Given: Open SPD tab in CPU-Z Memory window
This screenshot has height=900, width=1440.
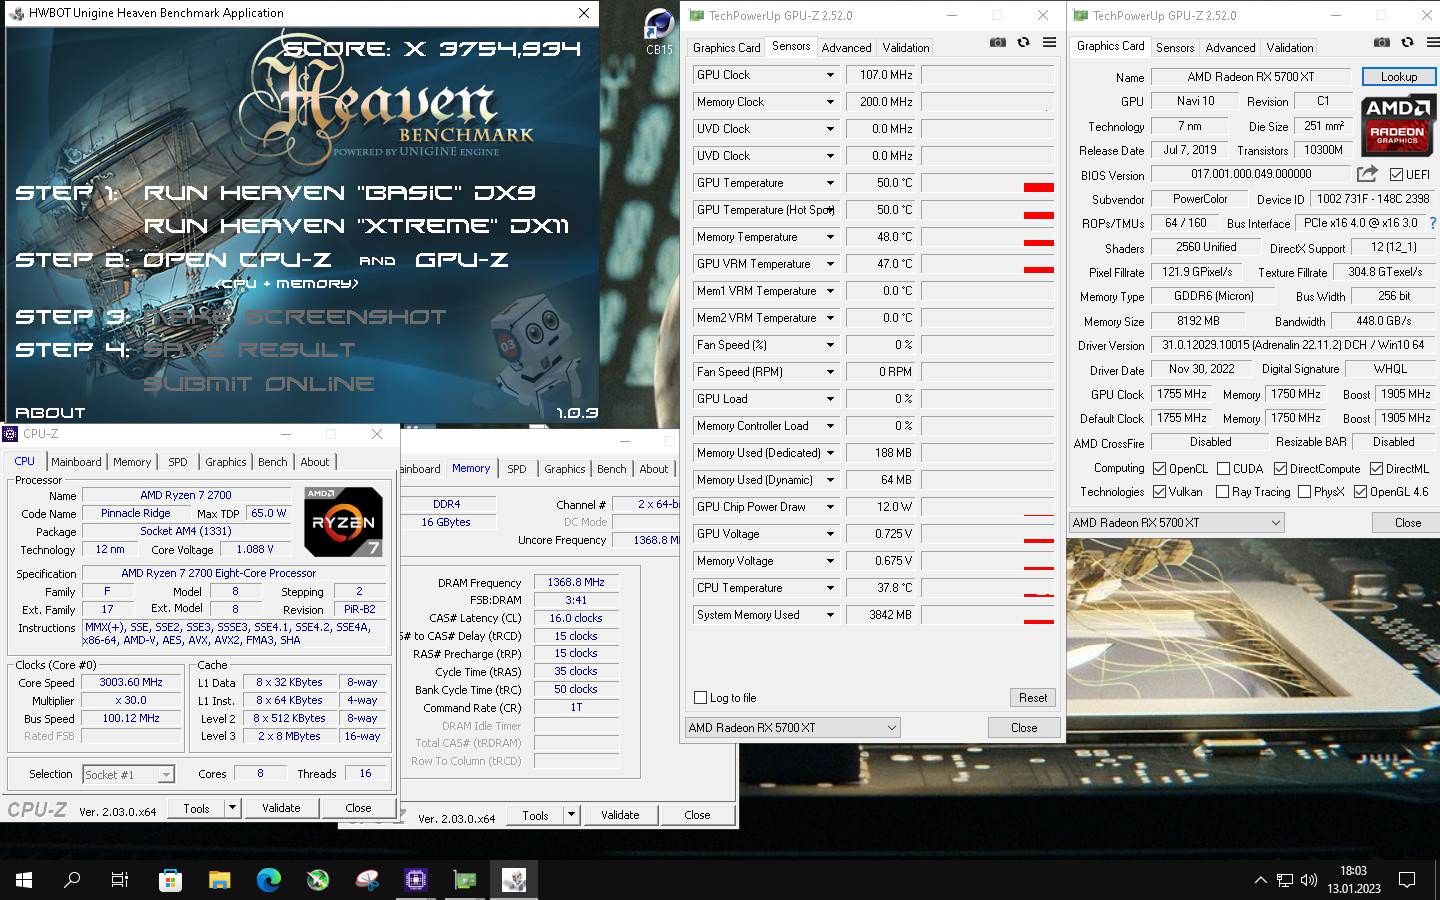Looking at the screenshot, I should (517, 469).
